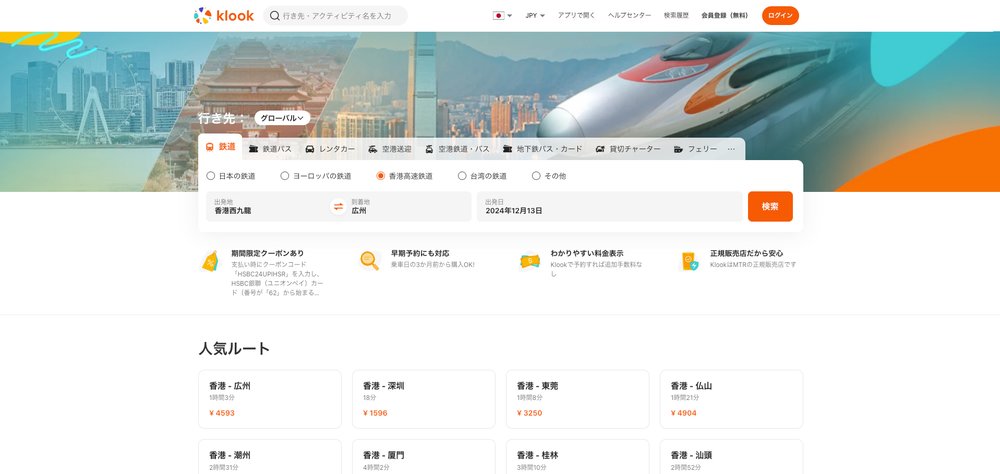Click the ¥ 3250 price
The height and width of the screenshot is (474, 1000).
click(529, 413)
